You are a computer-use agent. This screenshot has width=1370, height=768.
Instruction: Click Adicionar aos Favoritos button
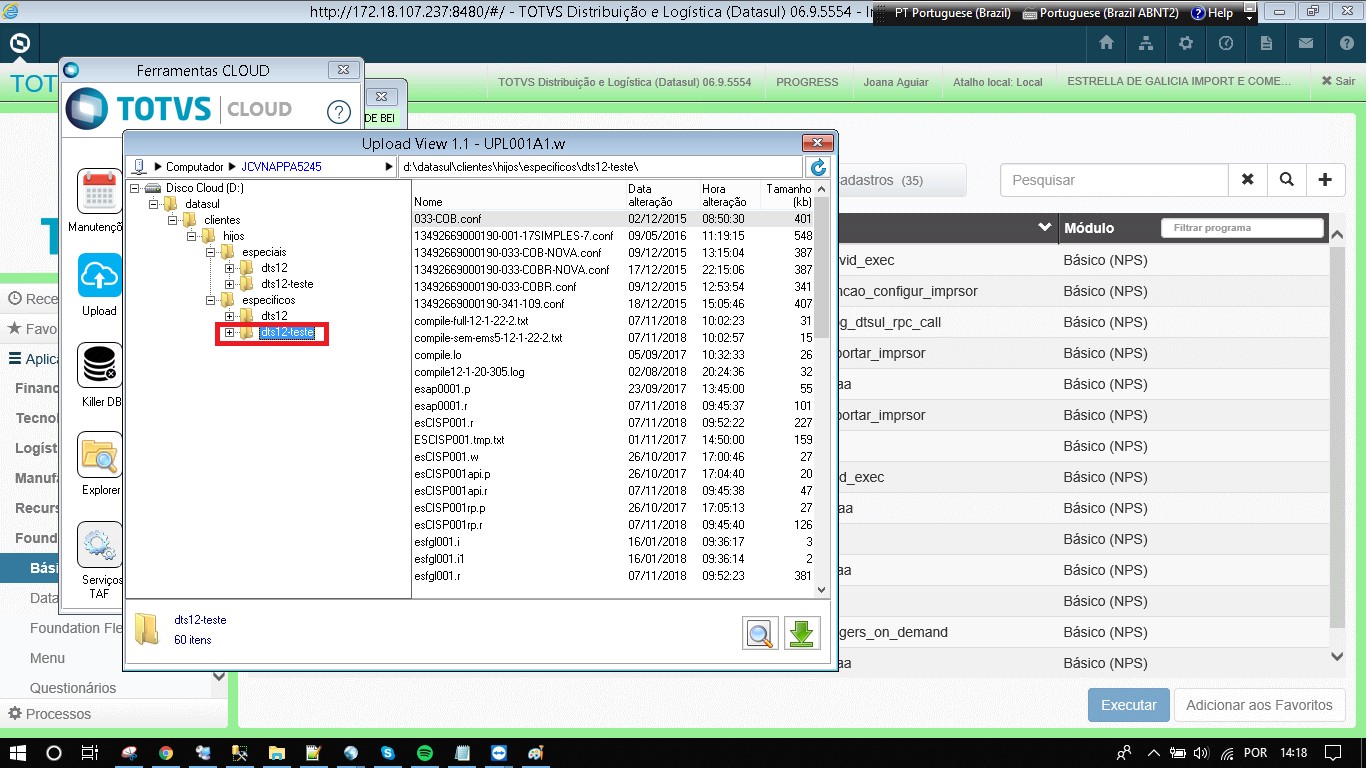pos(1259,705)
